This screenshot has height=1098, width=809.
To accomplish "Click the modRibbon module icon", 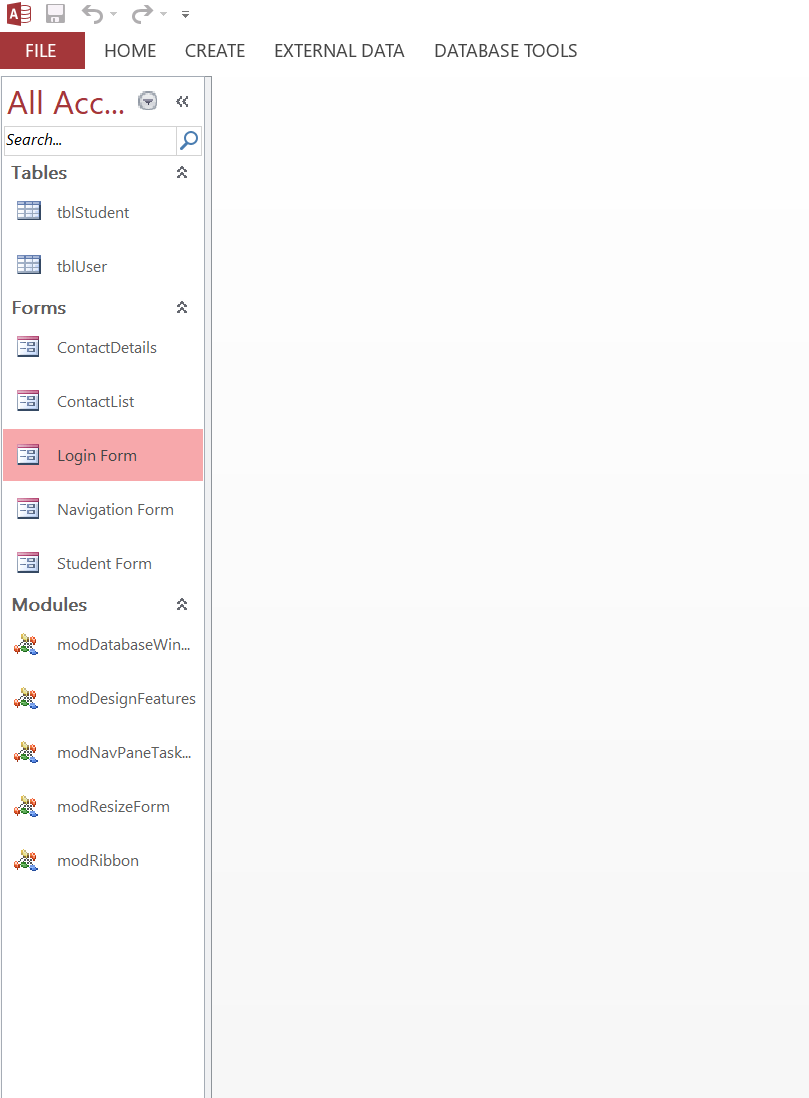I will tap(26, 859).
